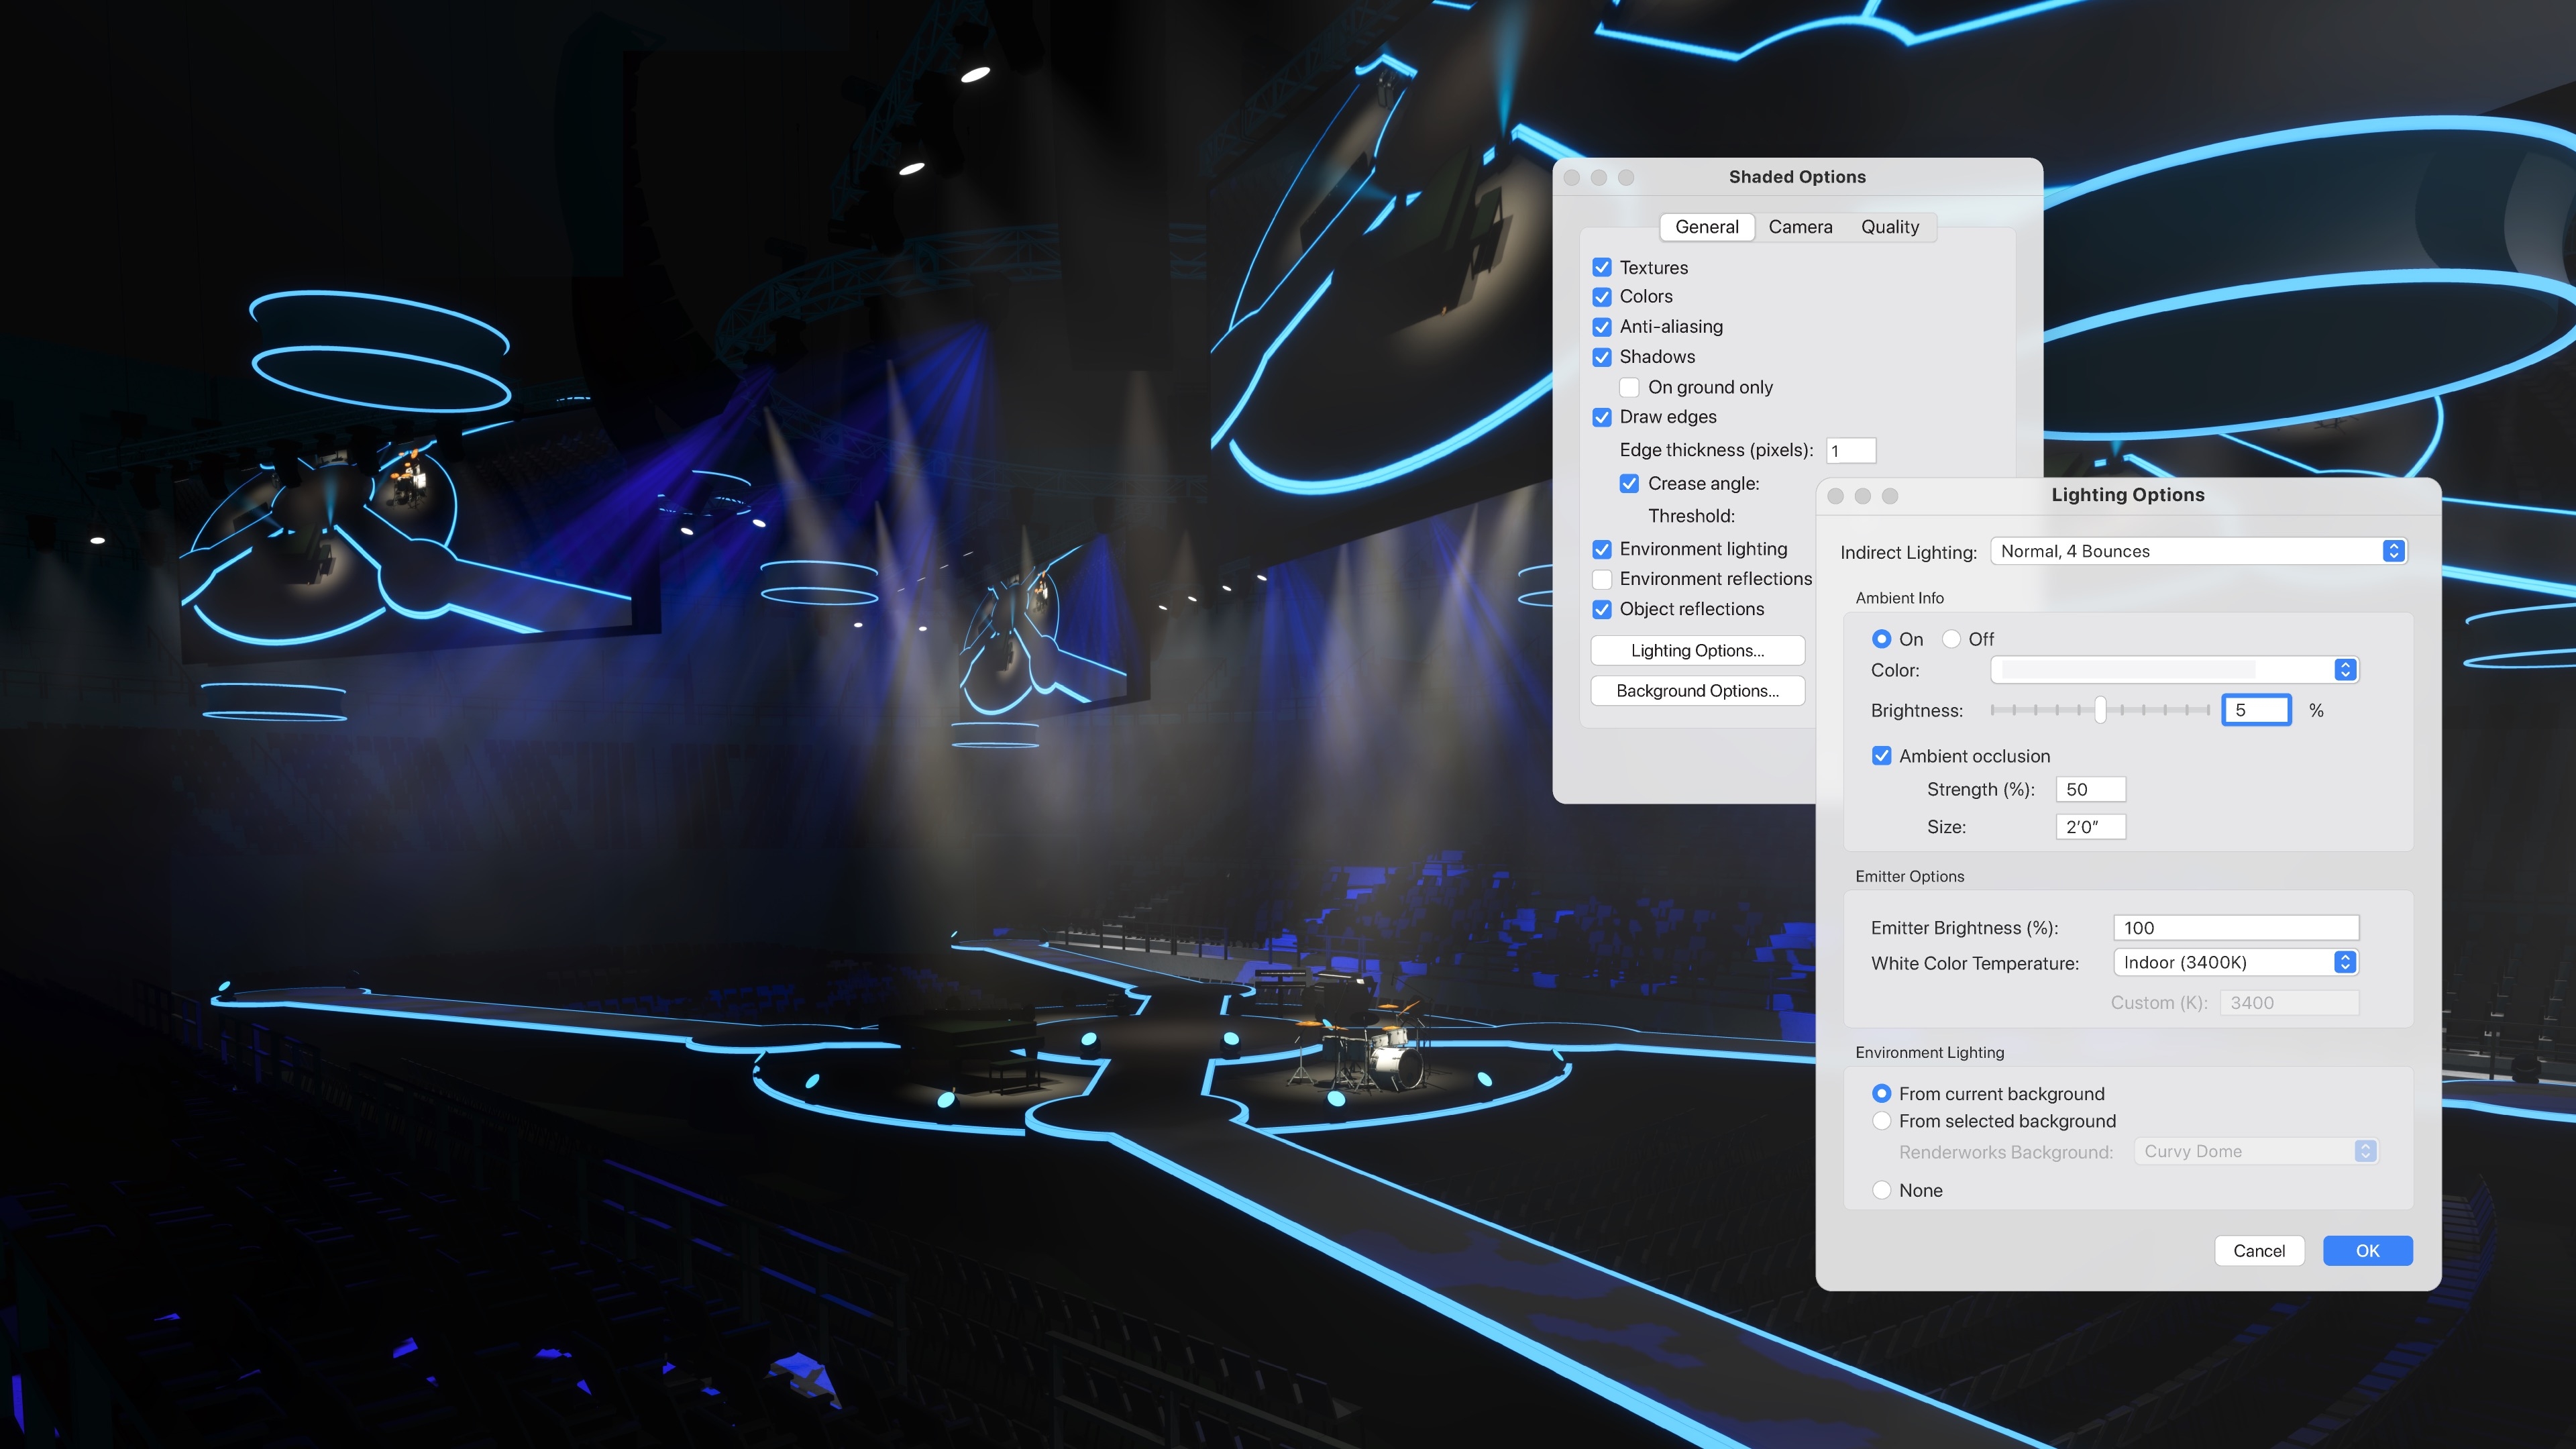Disable Object reflections
Screen dimensions: 2576x1449
tap(1602, 609)
